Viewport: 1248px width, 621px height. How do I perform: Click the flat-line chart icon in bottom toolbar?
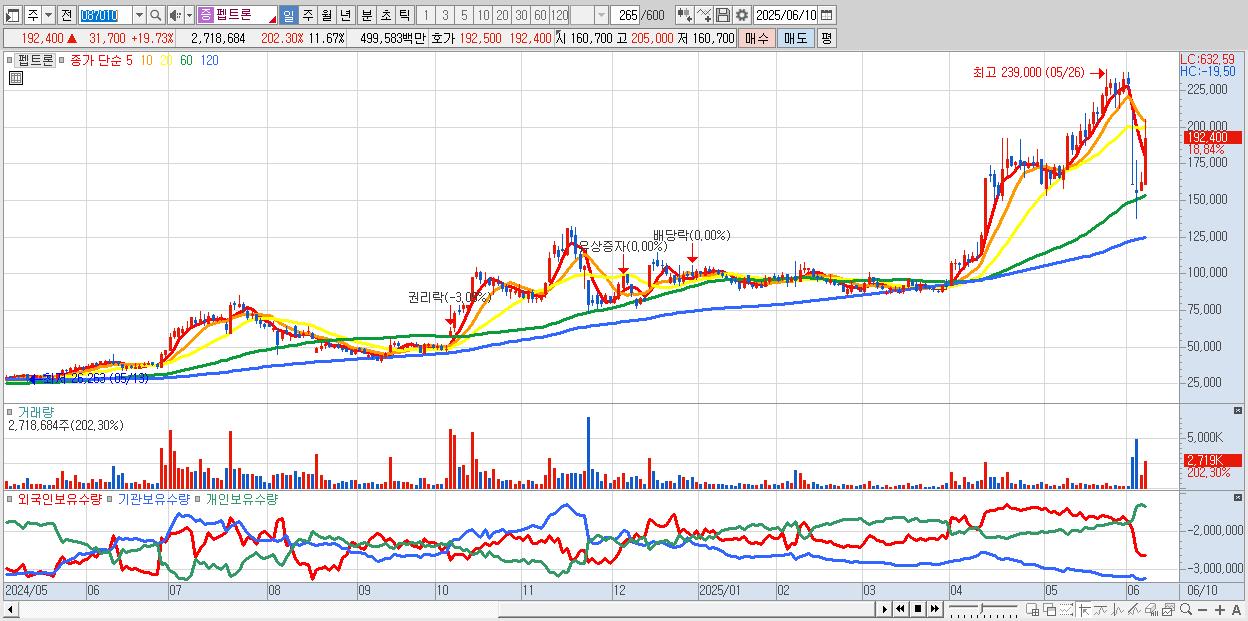(1101, 609)
